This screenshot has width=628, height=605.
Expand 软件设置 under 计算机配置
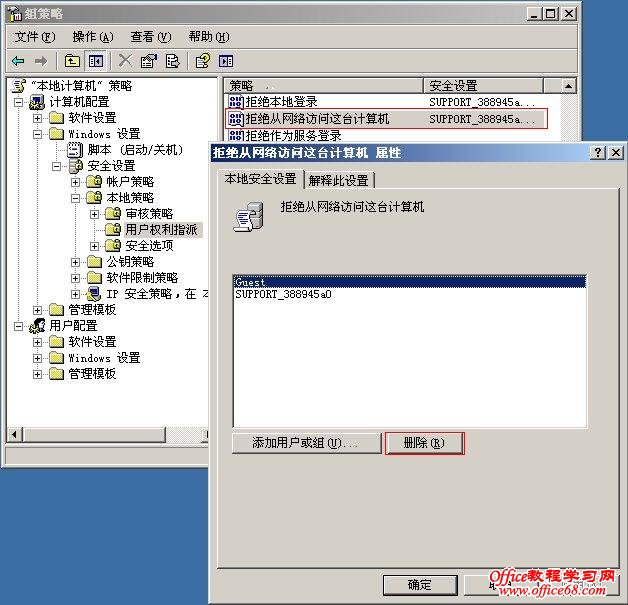pos(37,118)
